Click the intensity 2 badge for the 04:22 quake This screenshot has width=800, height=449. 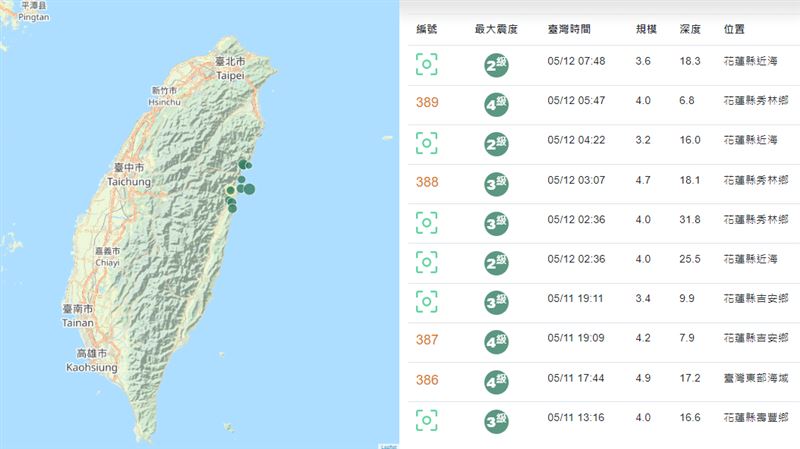tap(496, 144)
